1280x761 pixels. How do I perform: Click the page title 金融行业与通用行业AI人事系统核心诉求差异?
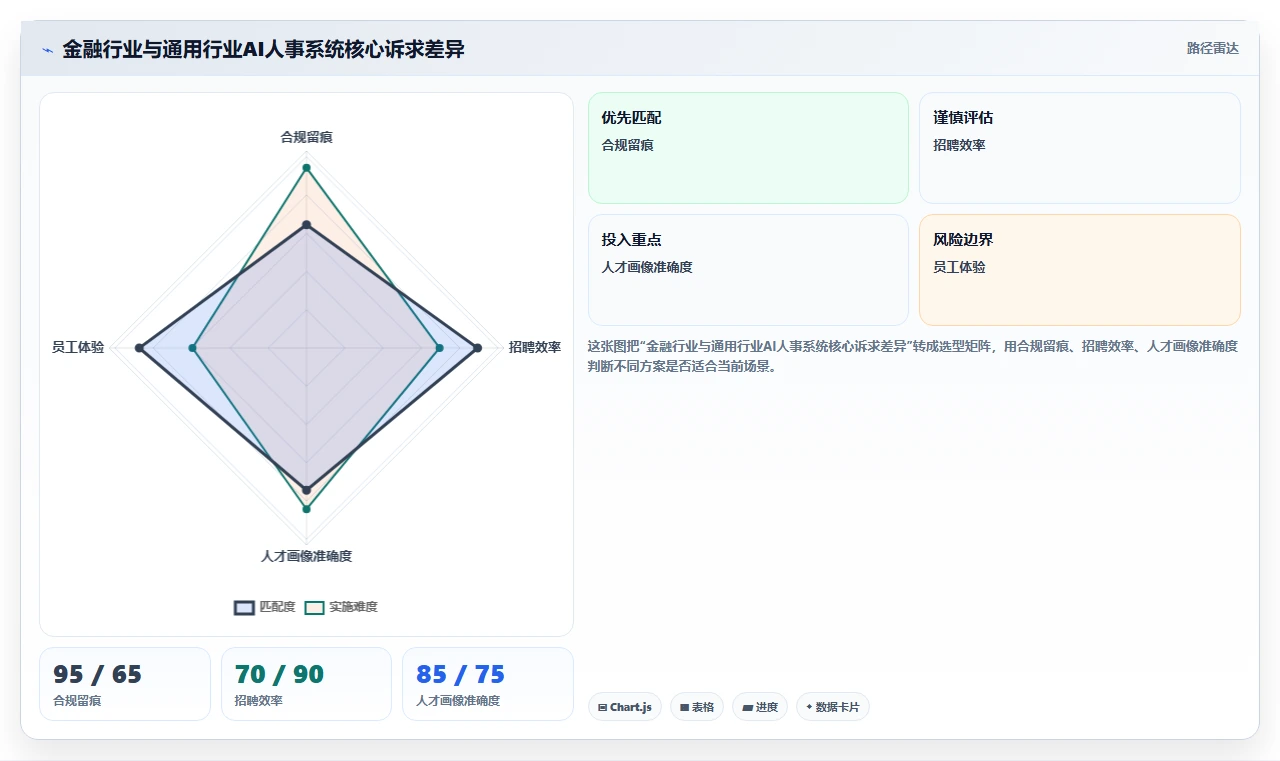pyautogui.click(x=263, y=49)
